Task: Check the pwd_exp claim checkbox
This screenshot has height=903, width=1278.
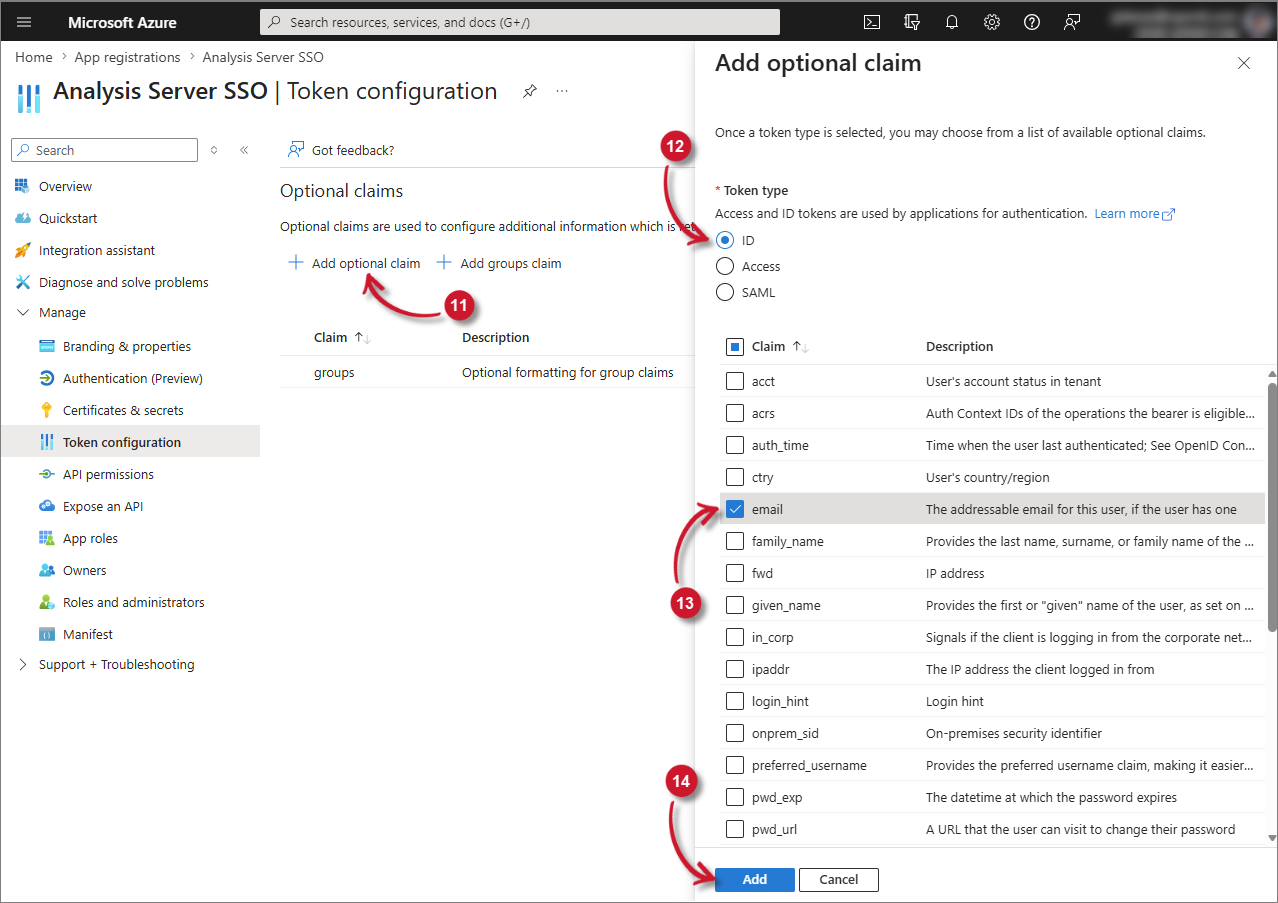Action: coord(734,797)
